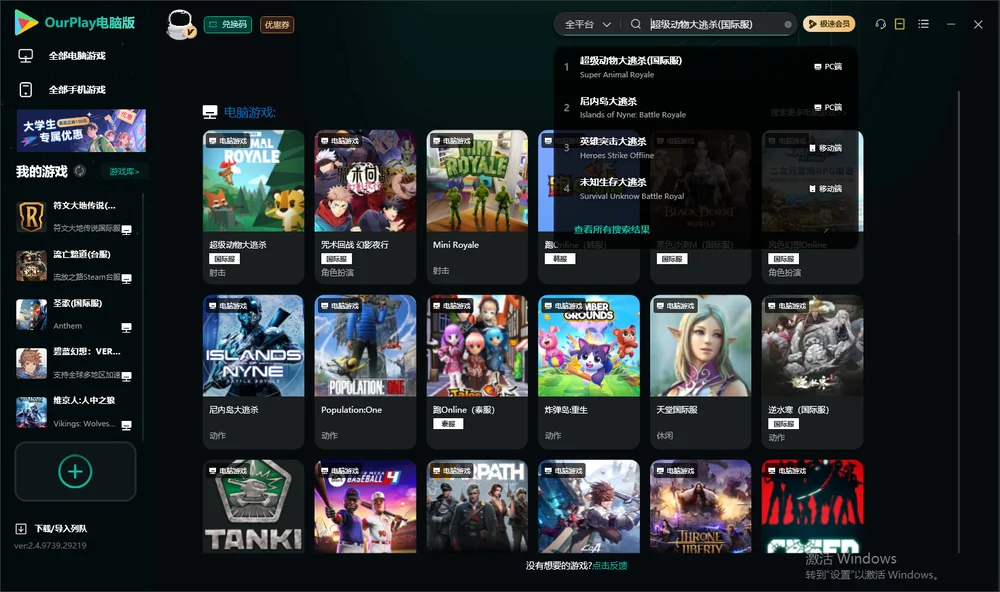1000x592 pixels.
Task: Click the PC icon on Anthem row
Action: coord(126,327)
